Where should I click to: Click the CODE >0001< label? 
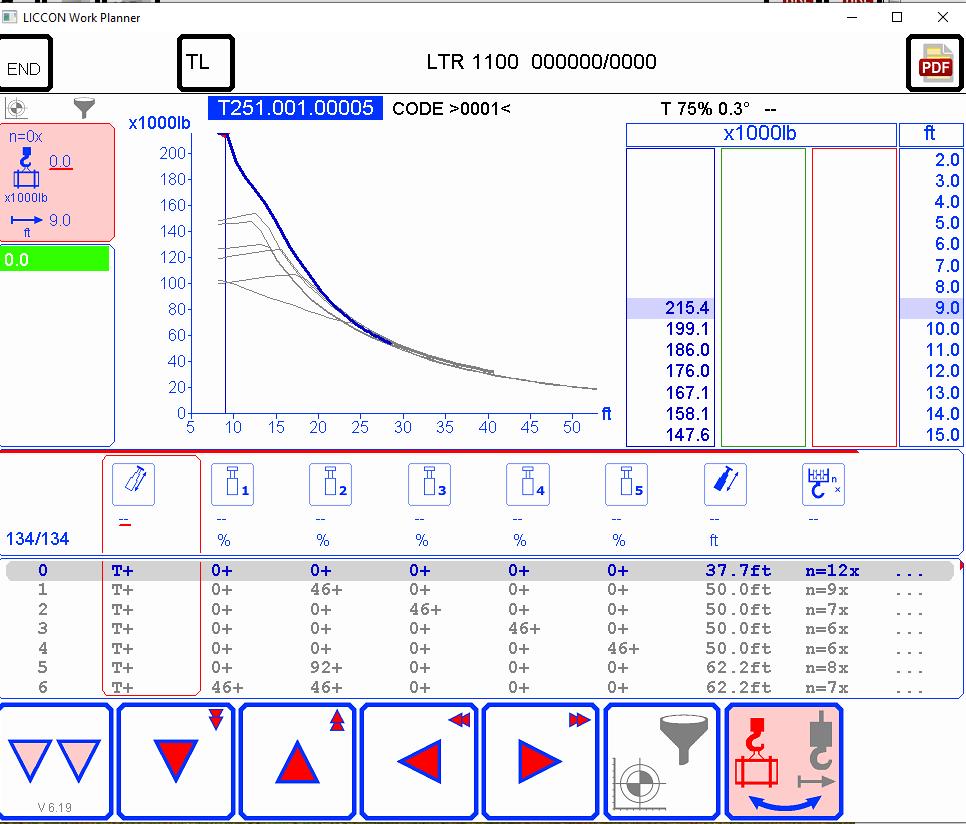[452, 109]
